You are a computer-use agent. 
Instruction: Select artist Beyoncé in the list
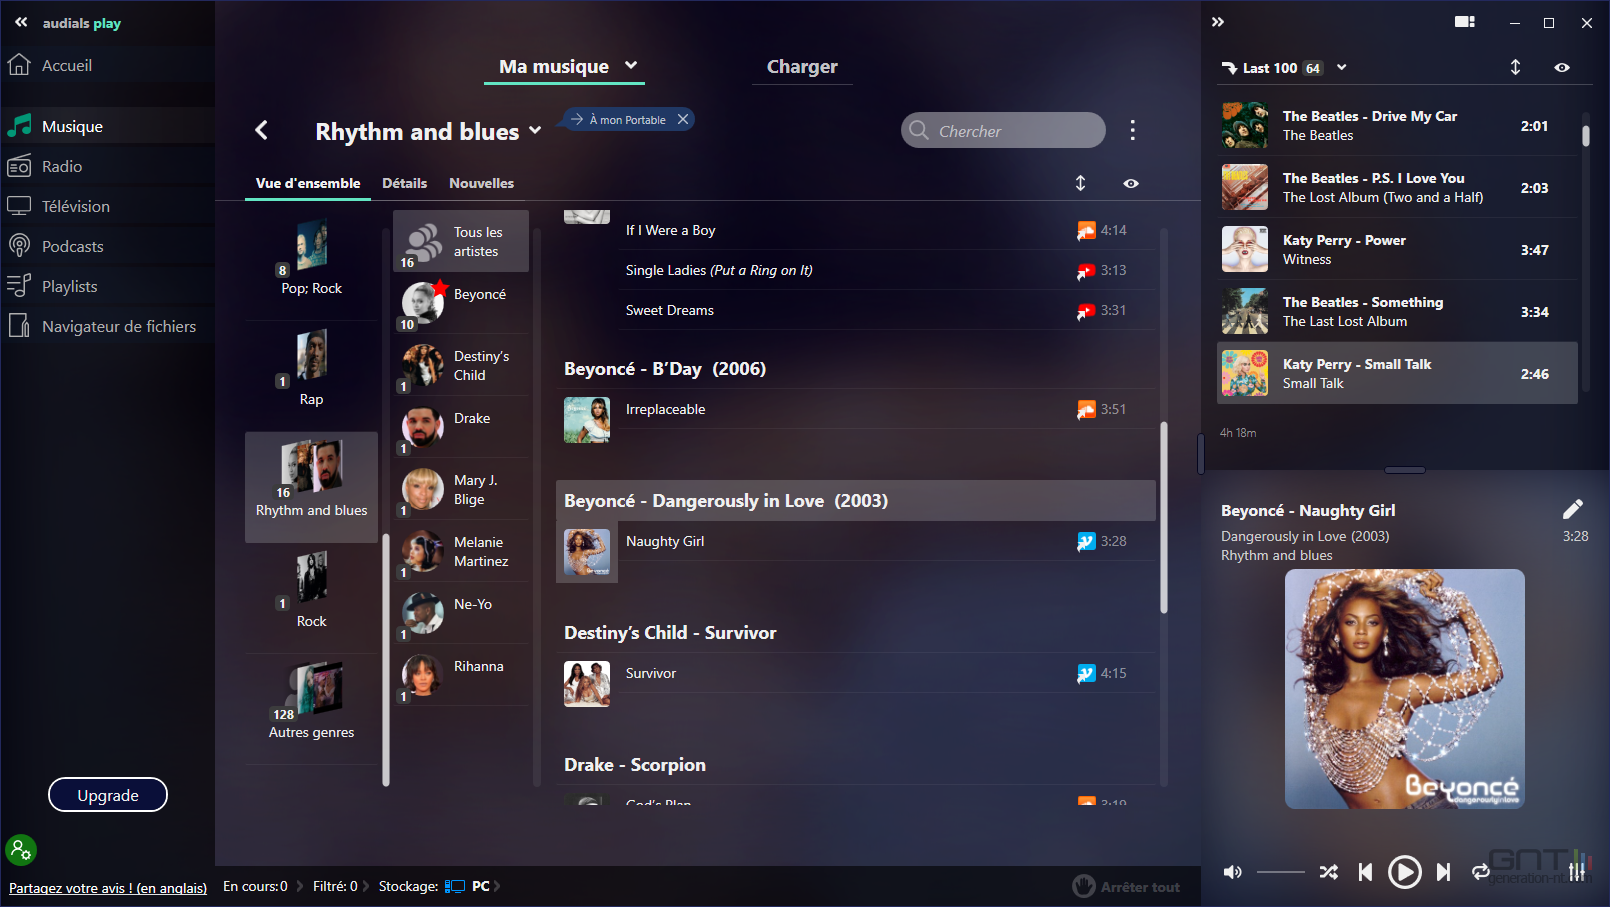coord(461,303)
